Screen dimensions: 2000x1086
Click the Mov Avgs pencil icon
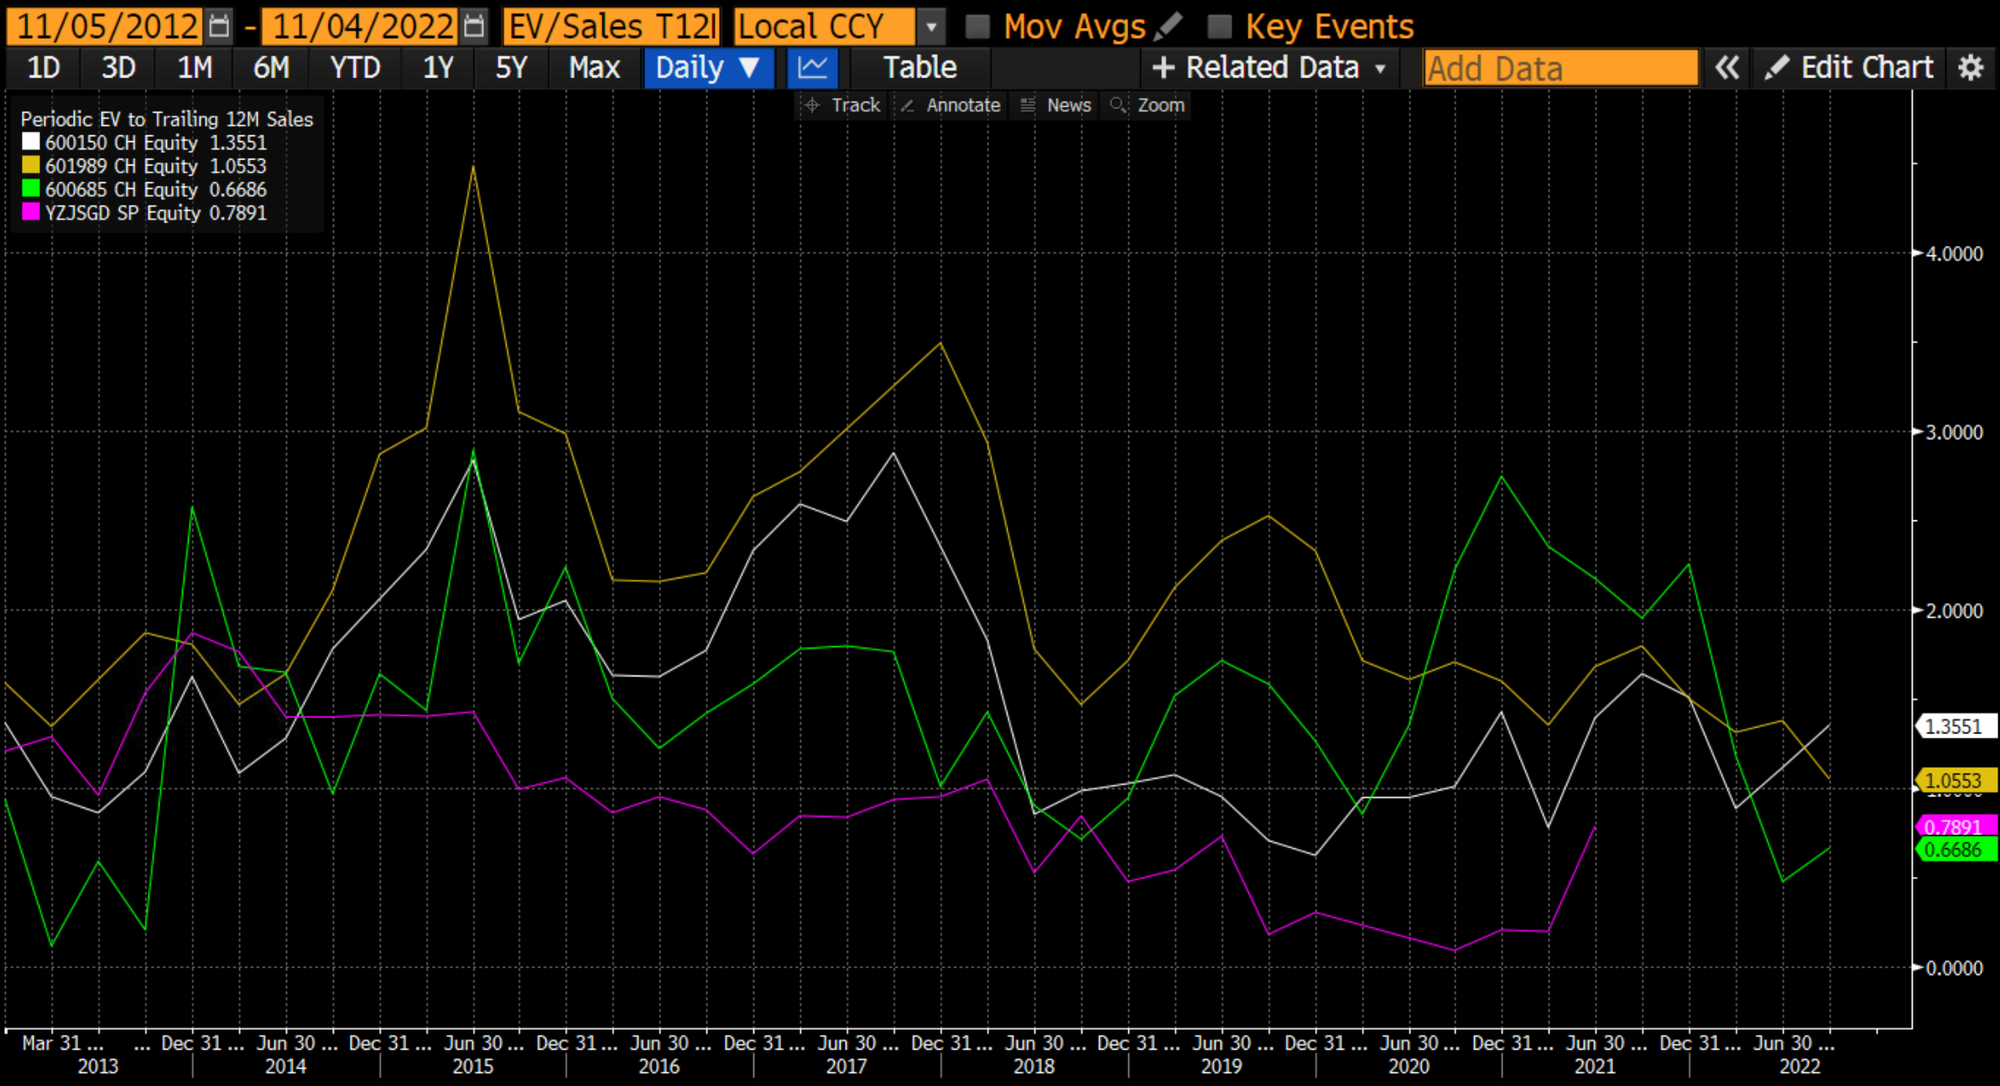(x=1168, y=26)
